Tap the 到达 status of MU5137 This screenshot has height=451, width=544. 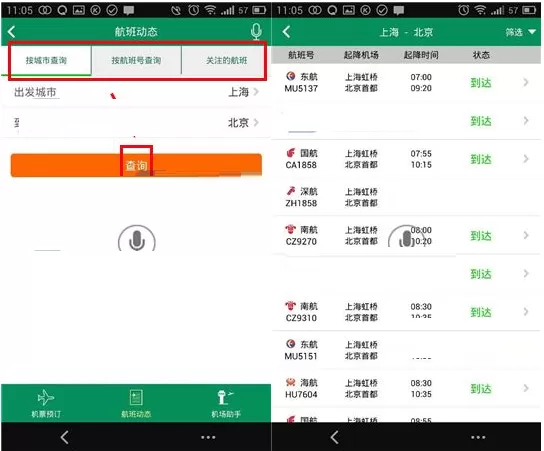[x=481, y=83]
